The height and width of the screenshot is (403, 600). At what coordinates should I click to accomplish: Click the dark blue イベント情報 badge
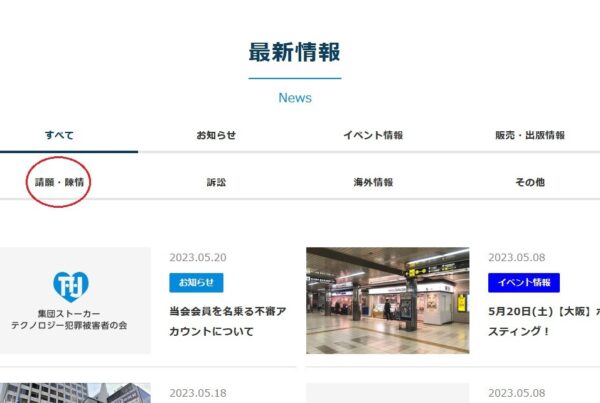[524, 283]
